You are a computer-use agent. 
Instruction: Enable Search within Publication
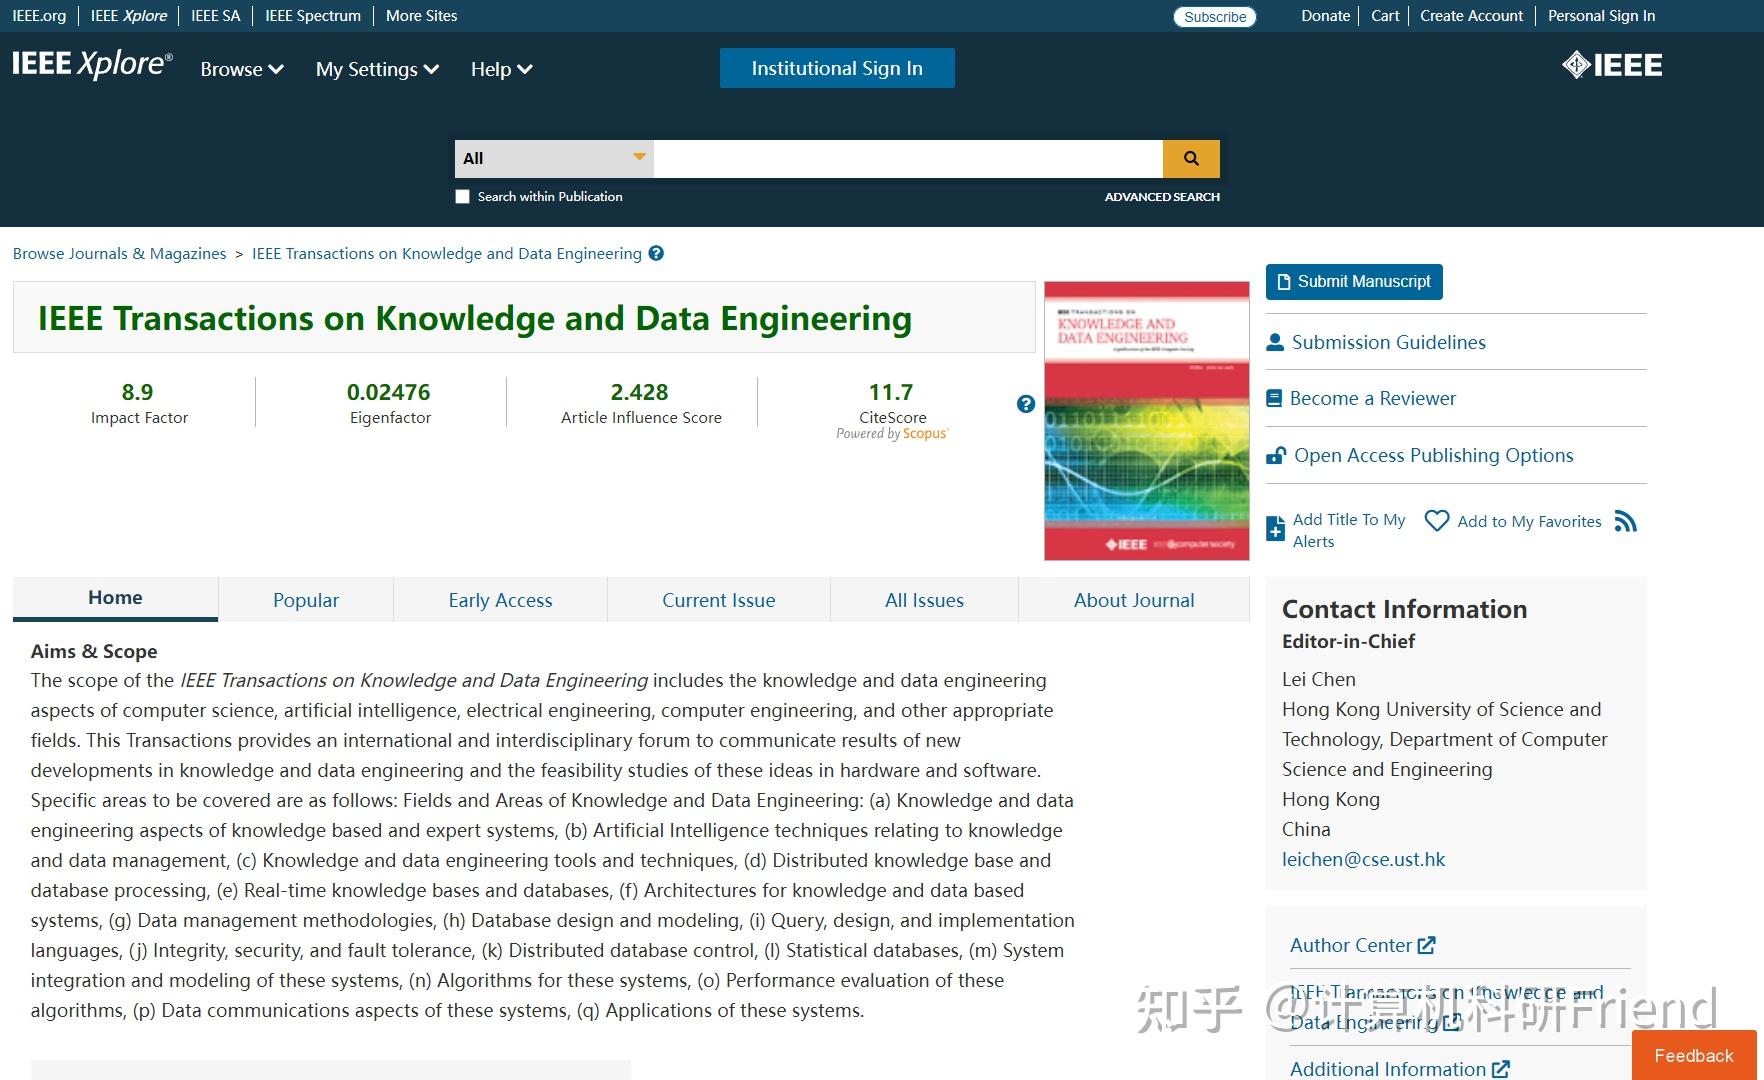(462, 196)
